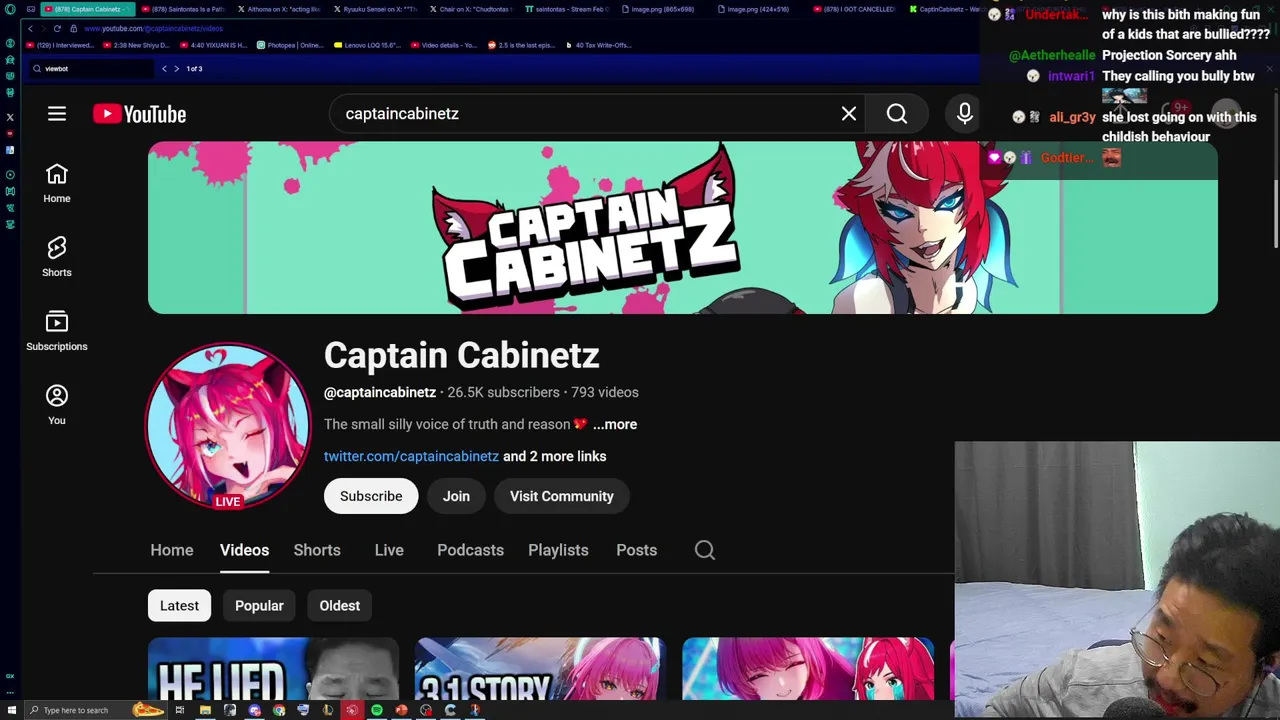Click the channel search magnifier icon
The width and height of the screenshot is (1280, 720).
pyautogui.click(x=705, y=550)
